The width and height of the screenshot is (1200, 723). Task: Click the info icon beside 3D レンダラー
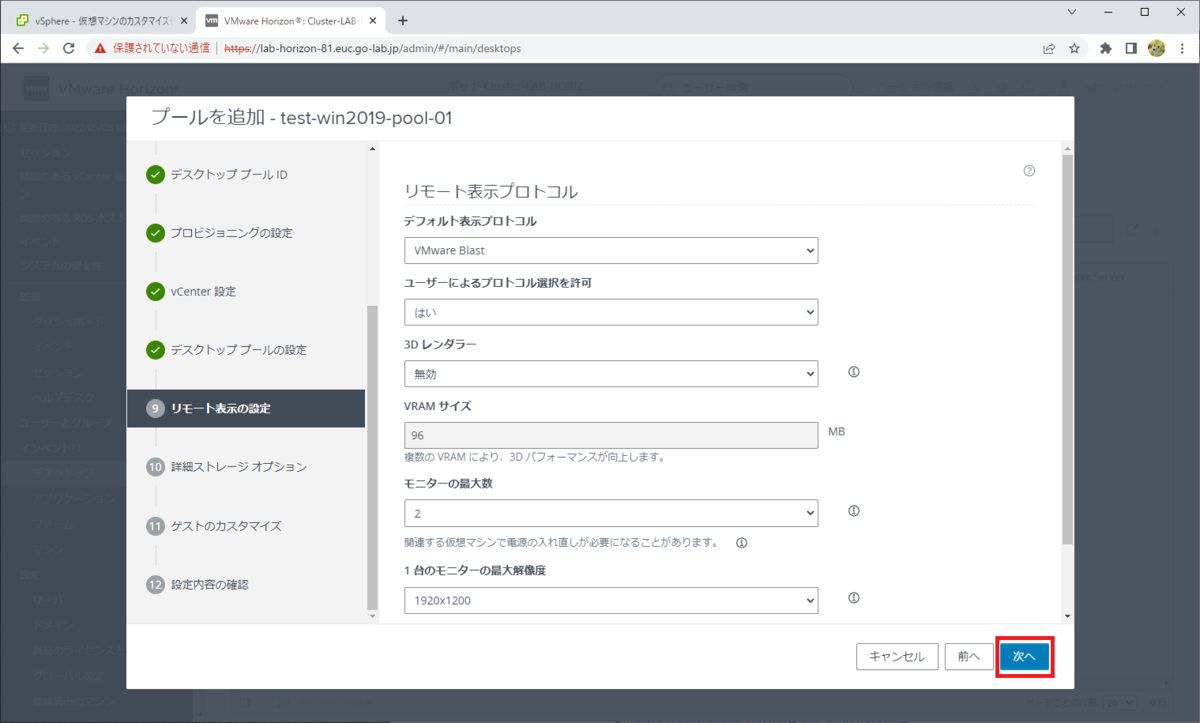(854, 372)
